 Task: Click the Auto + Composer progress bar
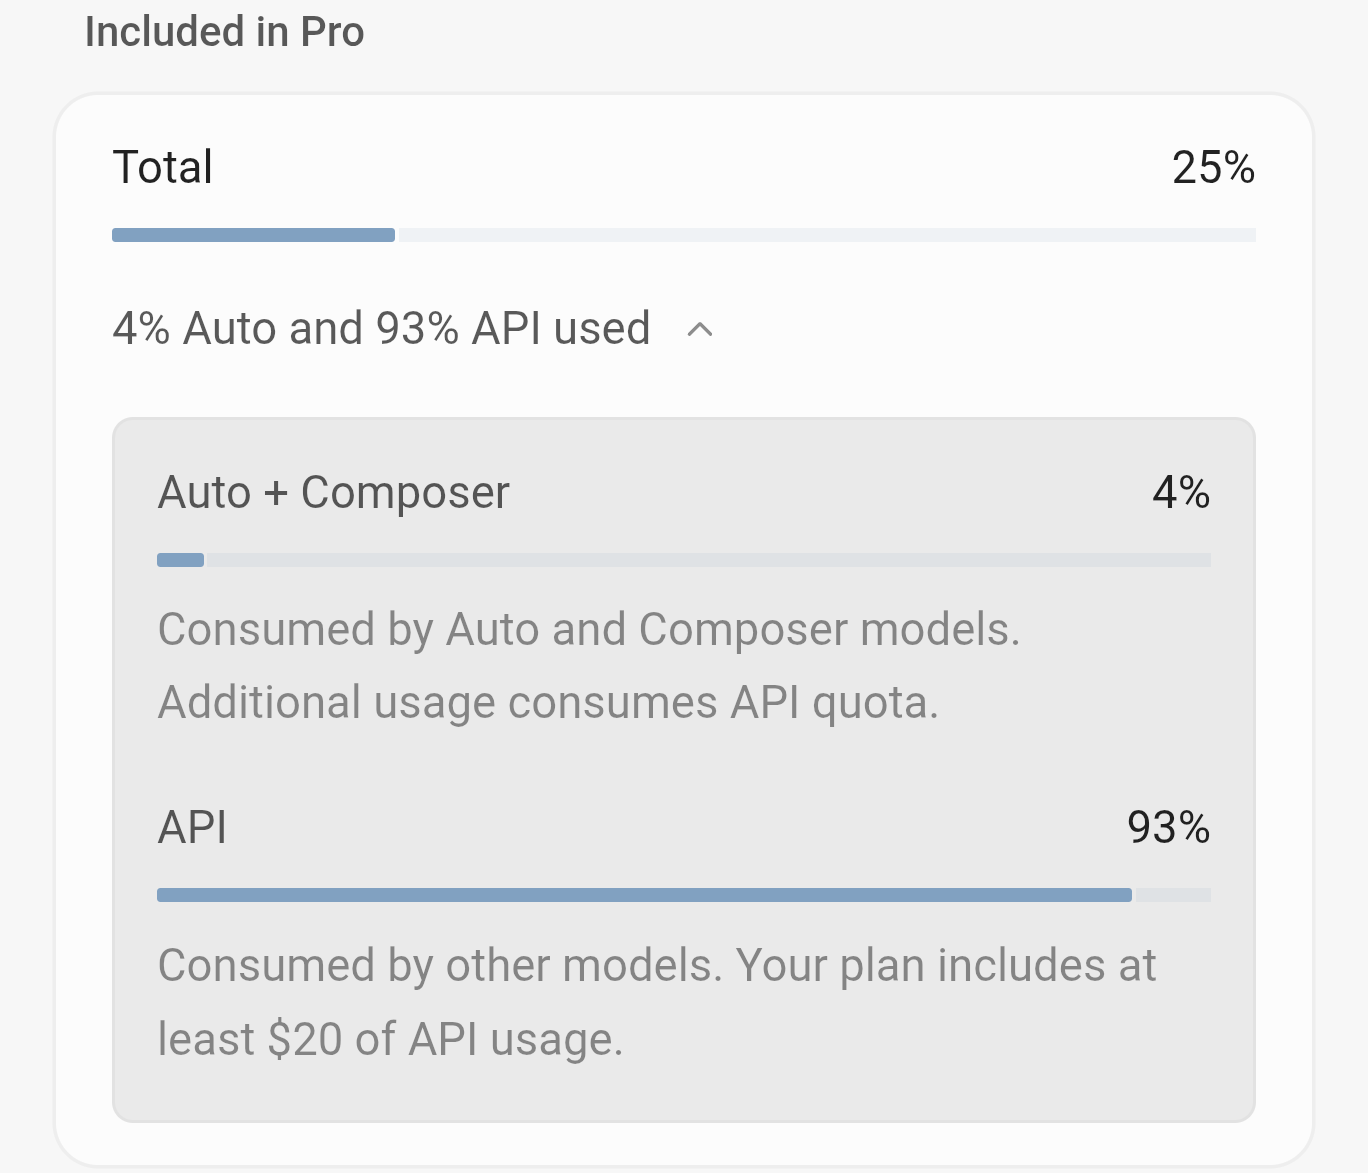click(684, 560)
